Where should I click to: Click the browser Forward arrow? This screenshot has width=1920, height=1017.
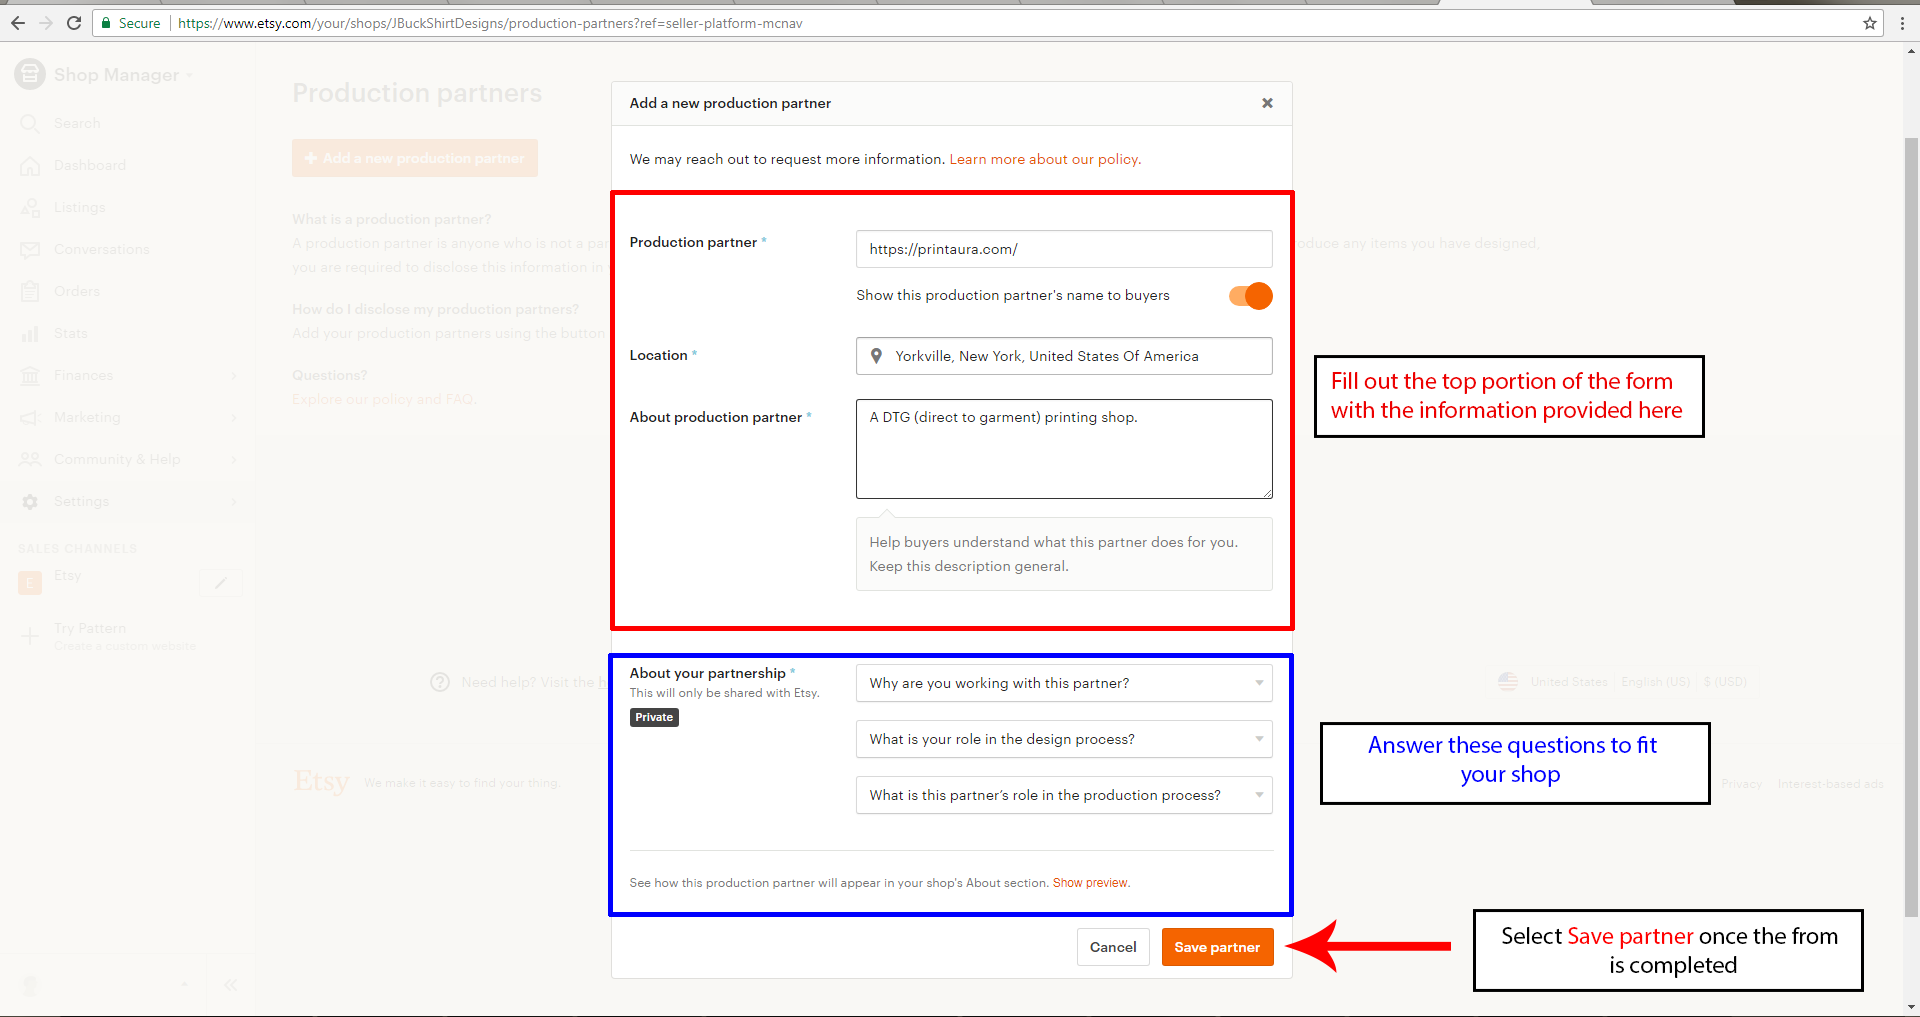click(x=46, y=23)
